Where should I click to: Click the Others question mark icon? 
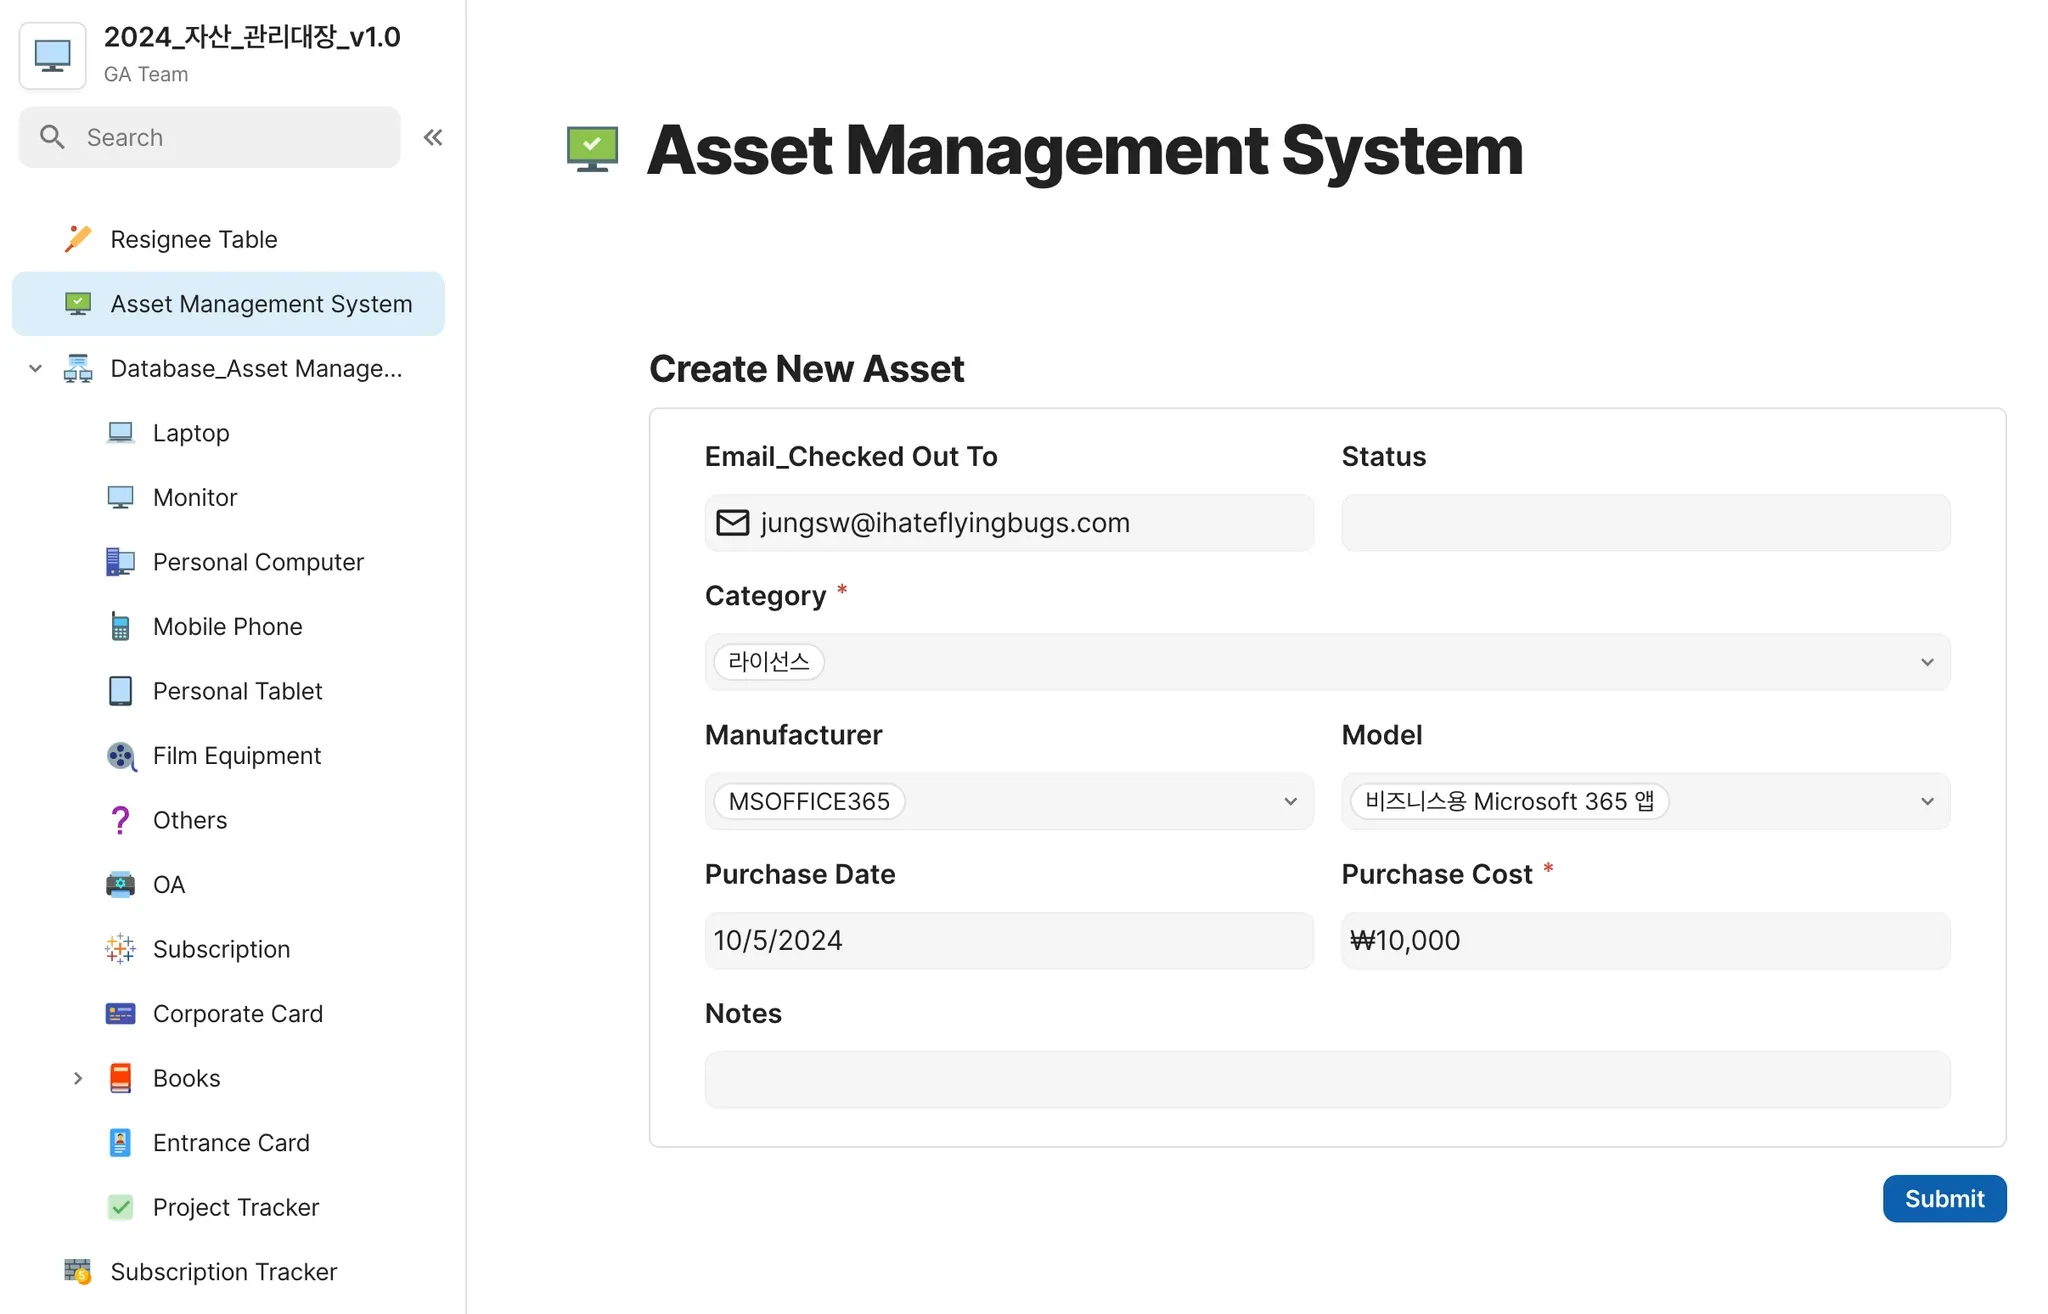tap(120, 820)
